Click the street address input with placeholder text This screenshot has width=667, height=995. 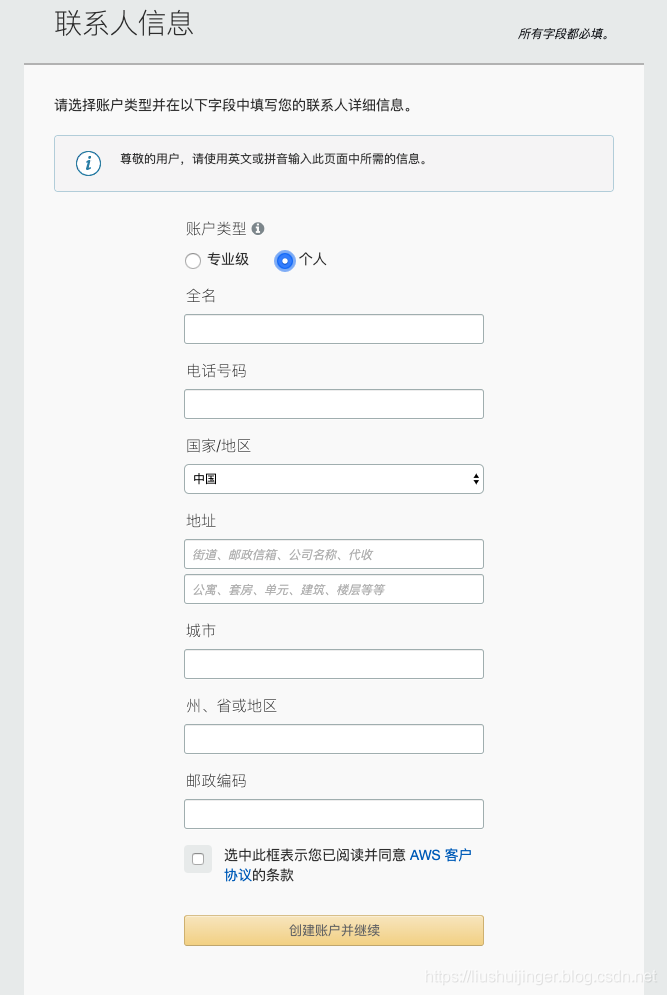point(333,553)
